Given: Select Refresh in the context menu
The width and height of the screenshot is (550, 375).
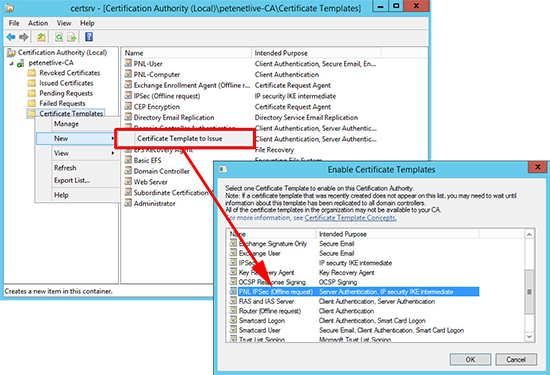Looking at the screenshot, I should [x=65, y=168].
